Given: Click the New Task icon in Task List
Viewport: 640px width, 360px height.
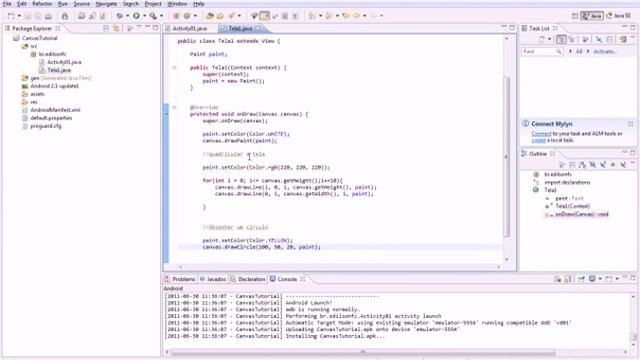Looking at the screenshot, I should [542, 39].
